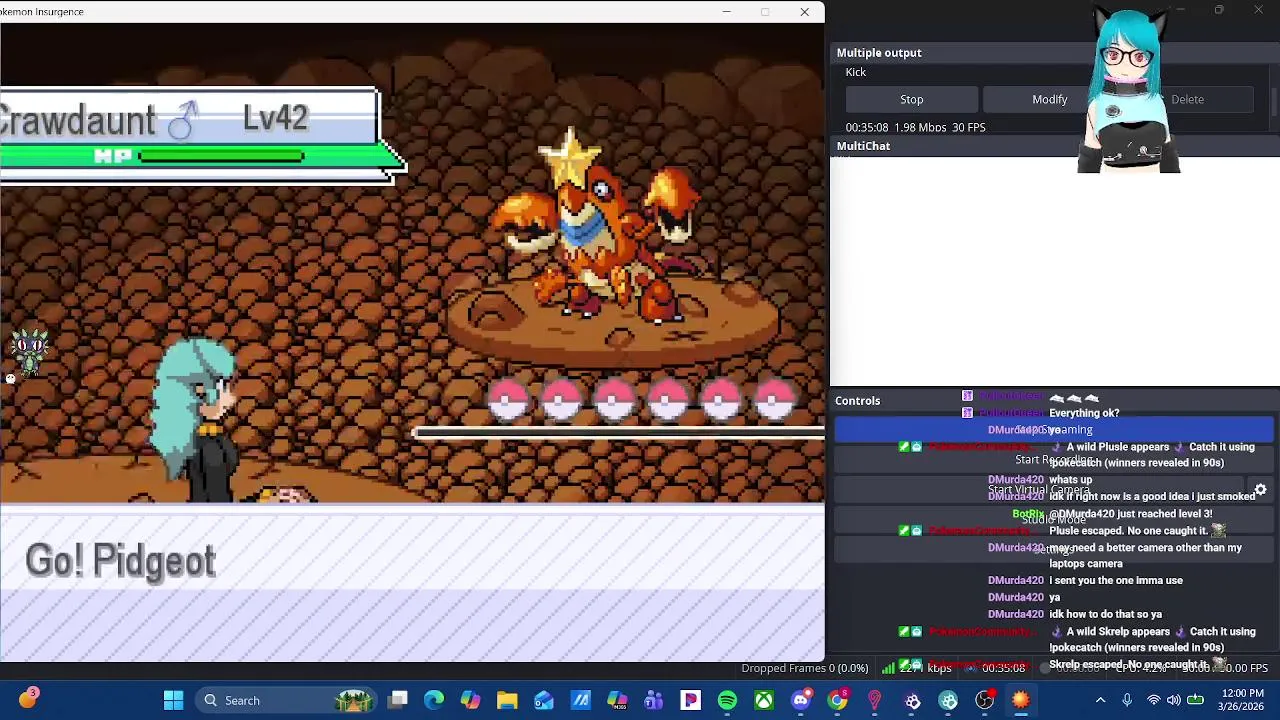Click the 'Kick' output label

[856, 72]
